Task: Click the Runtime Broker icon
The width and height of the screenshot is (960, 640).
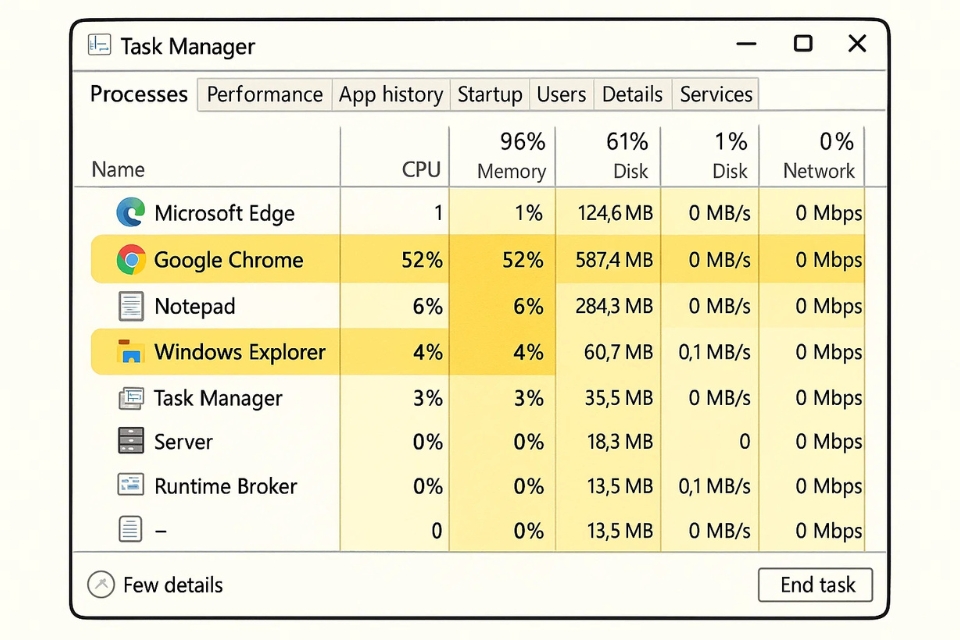Action: click(131, 486)
